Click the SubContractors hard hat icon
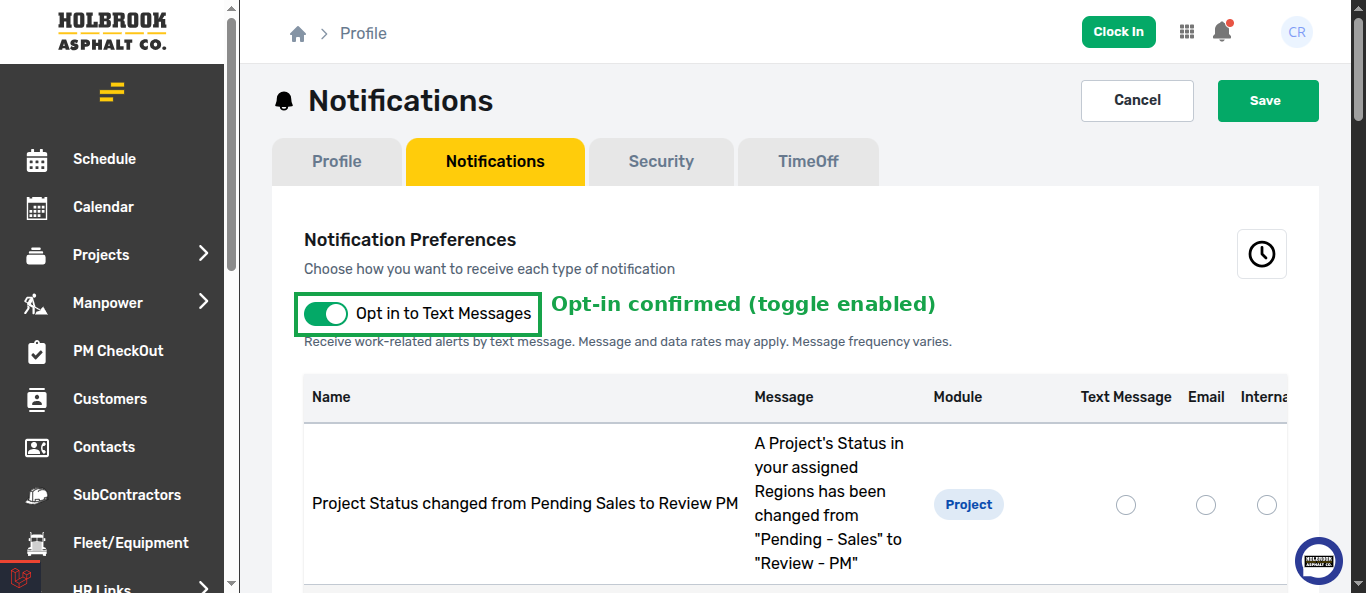This screenshot has width=1366, height=593. pyautogui.click(x=37, y=495)
